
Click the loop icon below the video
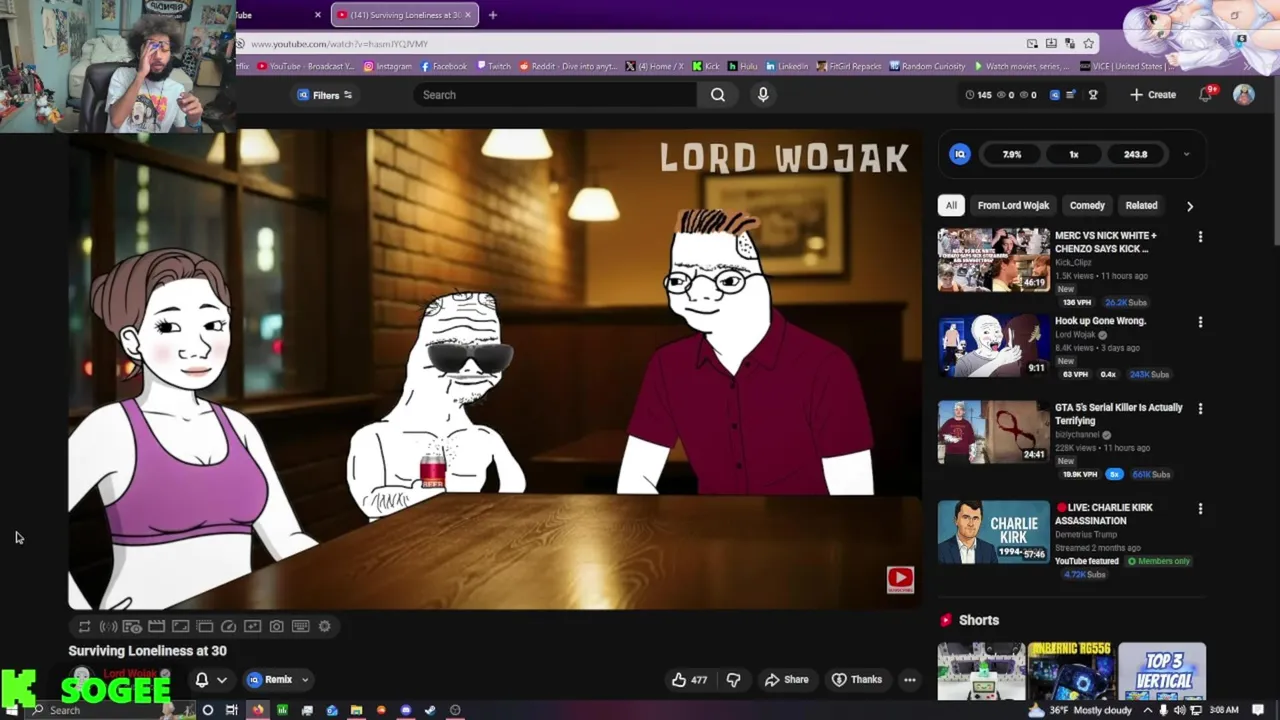[85, 626]
